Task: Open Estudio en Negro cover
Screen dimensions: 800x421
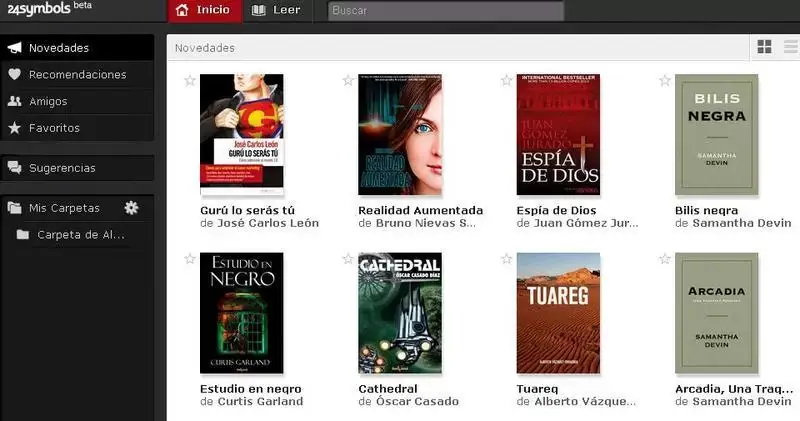Action: 242,313
